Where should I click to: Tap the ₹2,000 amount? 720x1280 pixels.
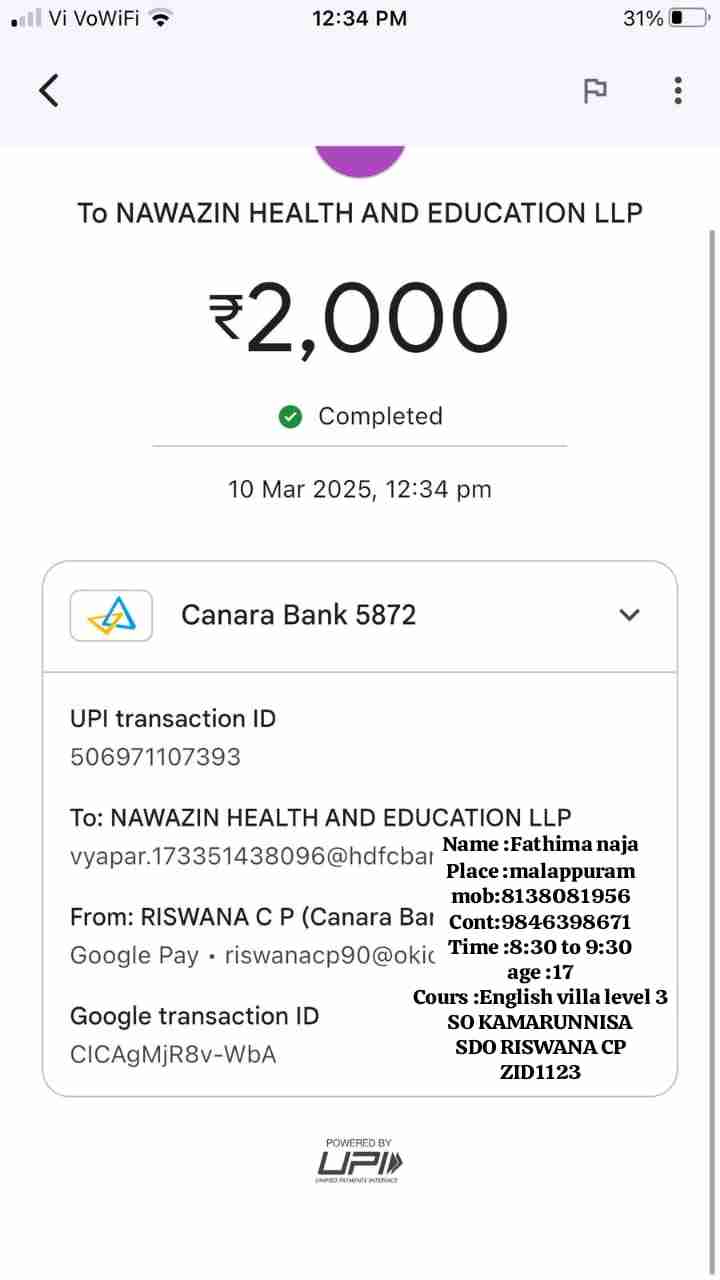point(360,319)
